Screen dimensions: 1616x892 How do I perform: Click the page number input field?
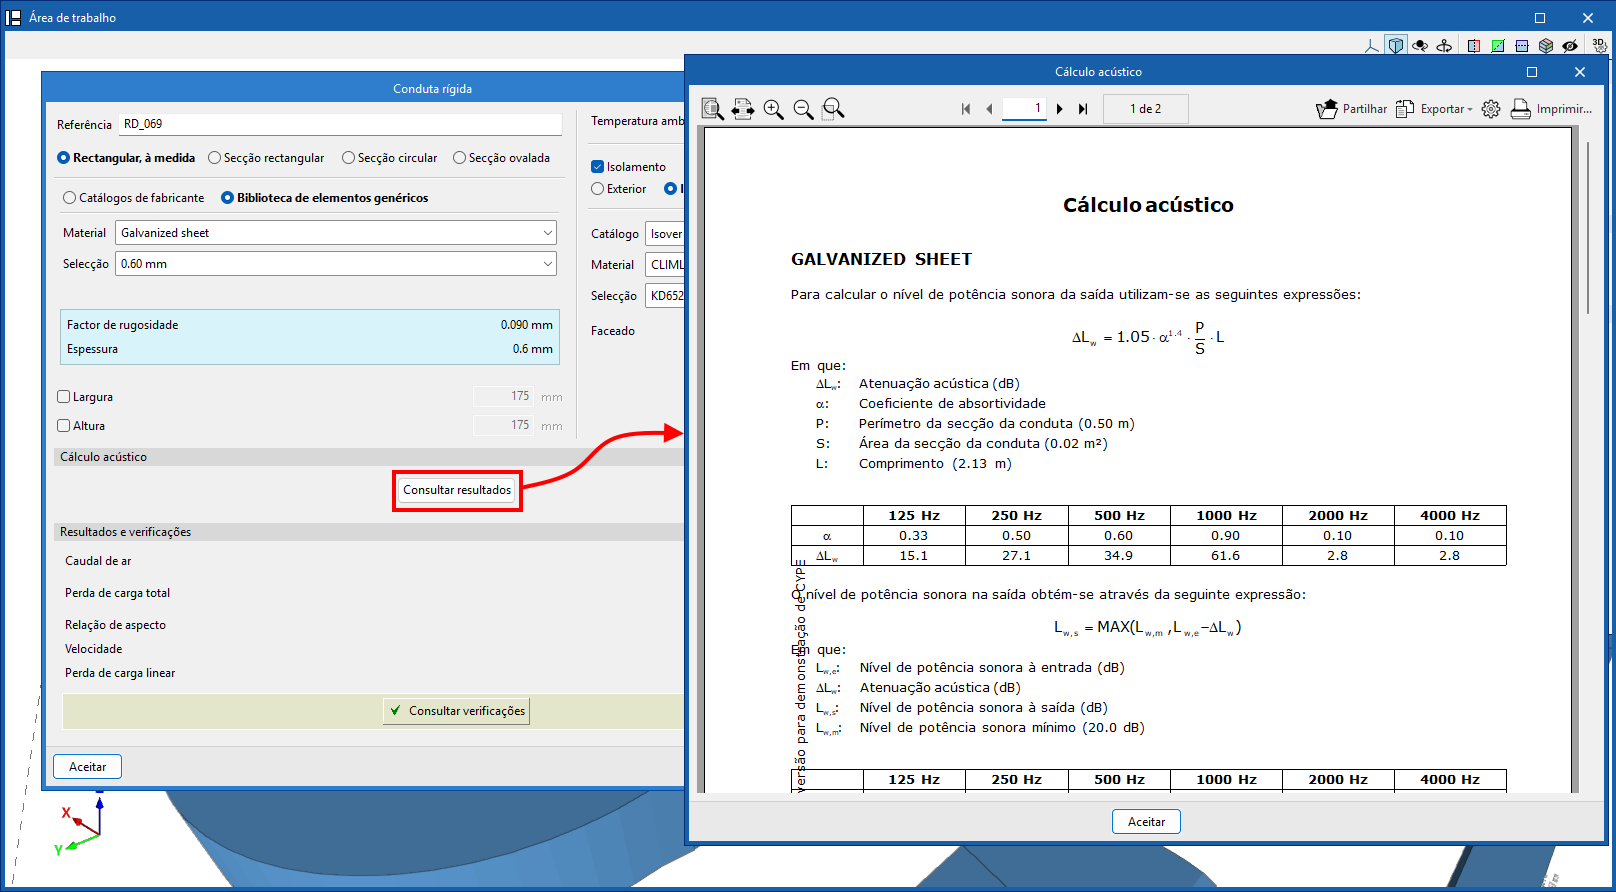click(x=1024, y=109)
